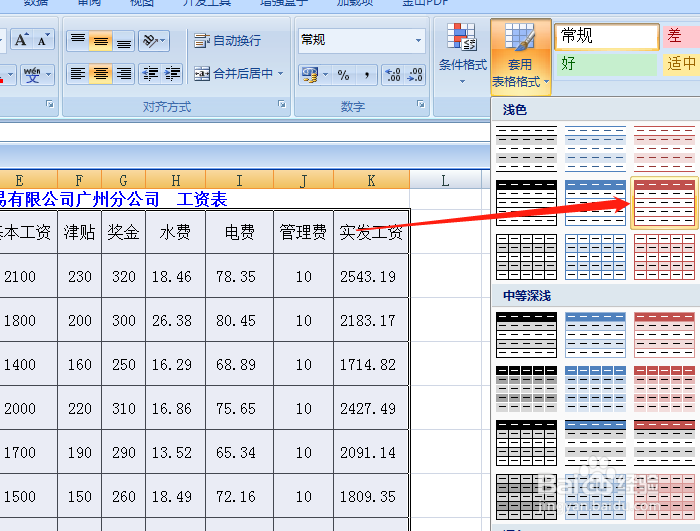This screenshot has height=531, width=700.
Task: Select bottom vertical alignment
Action: point(124,41)
